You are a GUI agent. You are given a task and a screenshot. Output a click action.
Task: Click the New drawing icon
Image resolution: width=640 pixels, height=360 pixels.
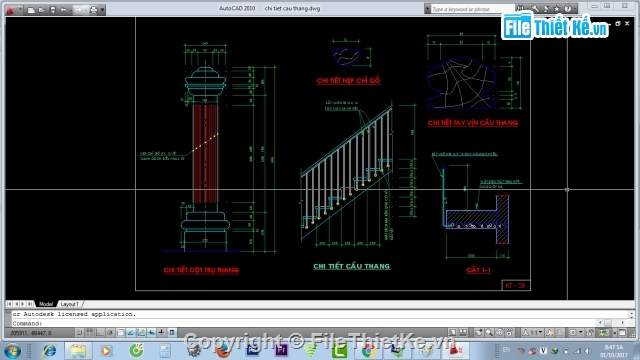31,10
